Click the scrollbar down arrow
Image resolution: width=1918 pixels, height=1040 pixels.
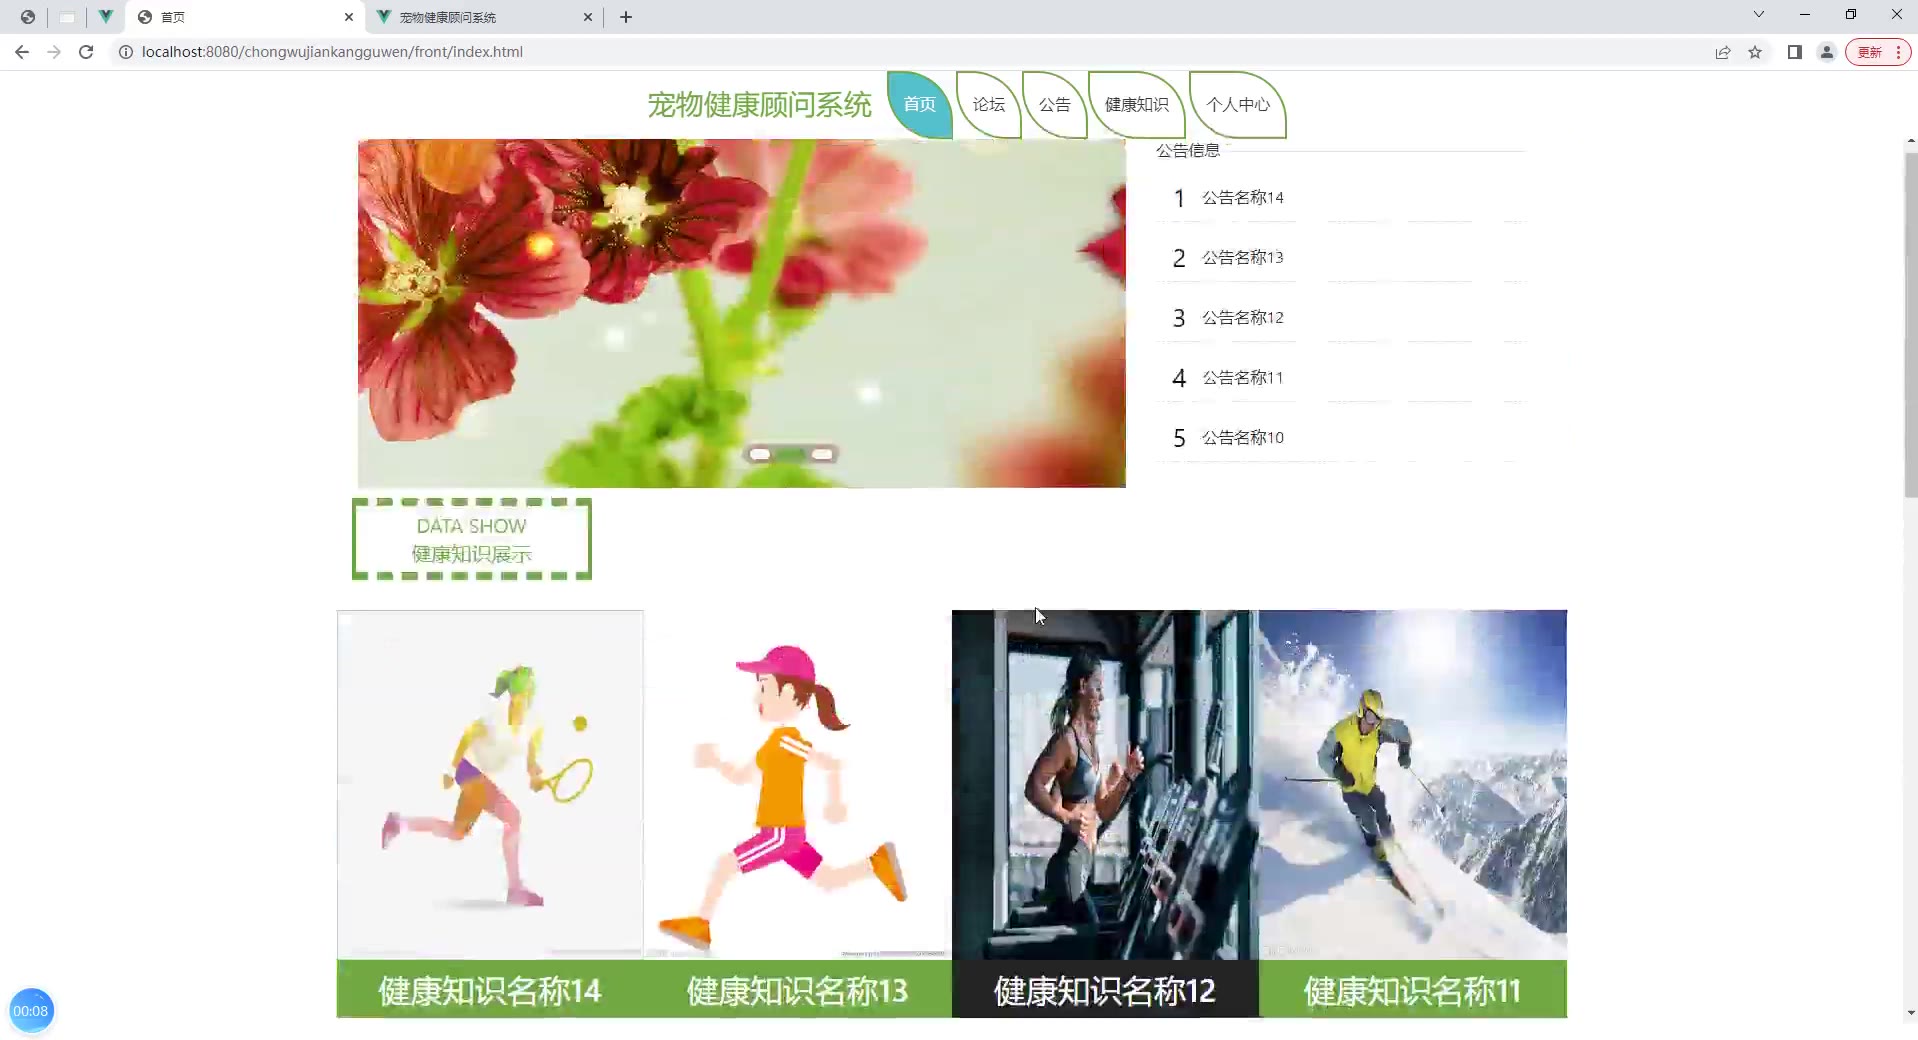1911,1013
